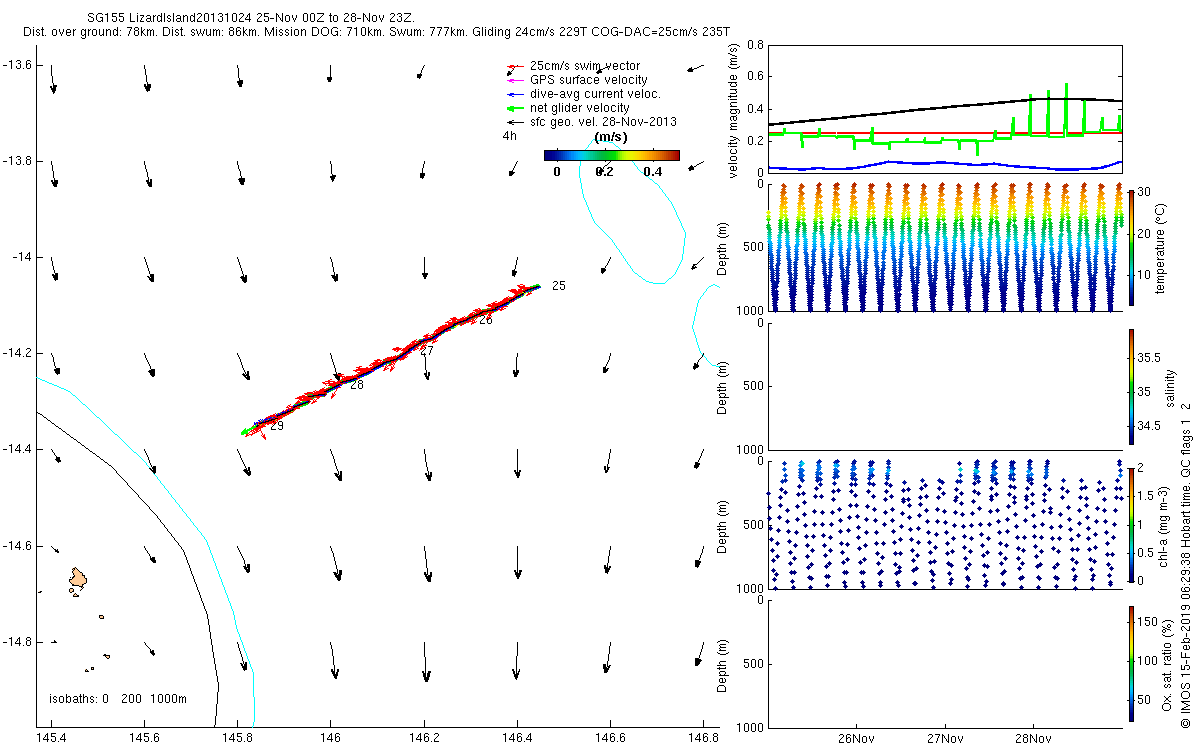Click longitude tick '145.8' on map axis
This screenshot has height=750, width=1200.
pyautogui.click(x=237, y=739)
